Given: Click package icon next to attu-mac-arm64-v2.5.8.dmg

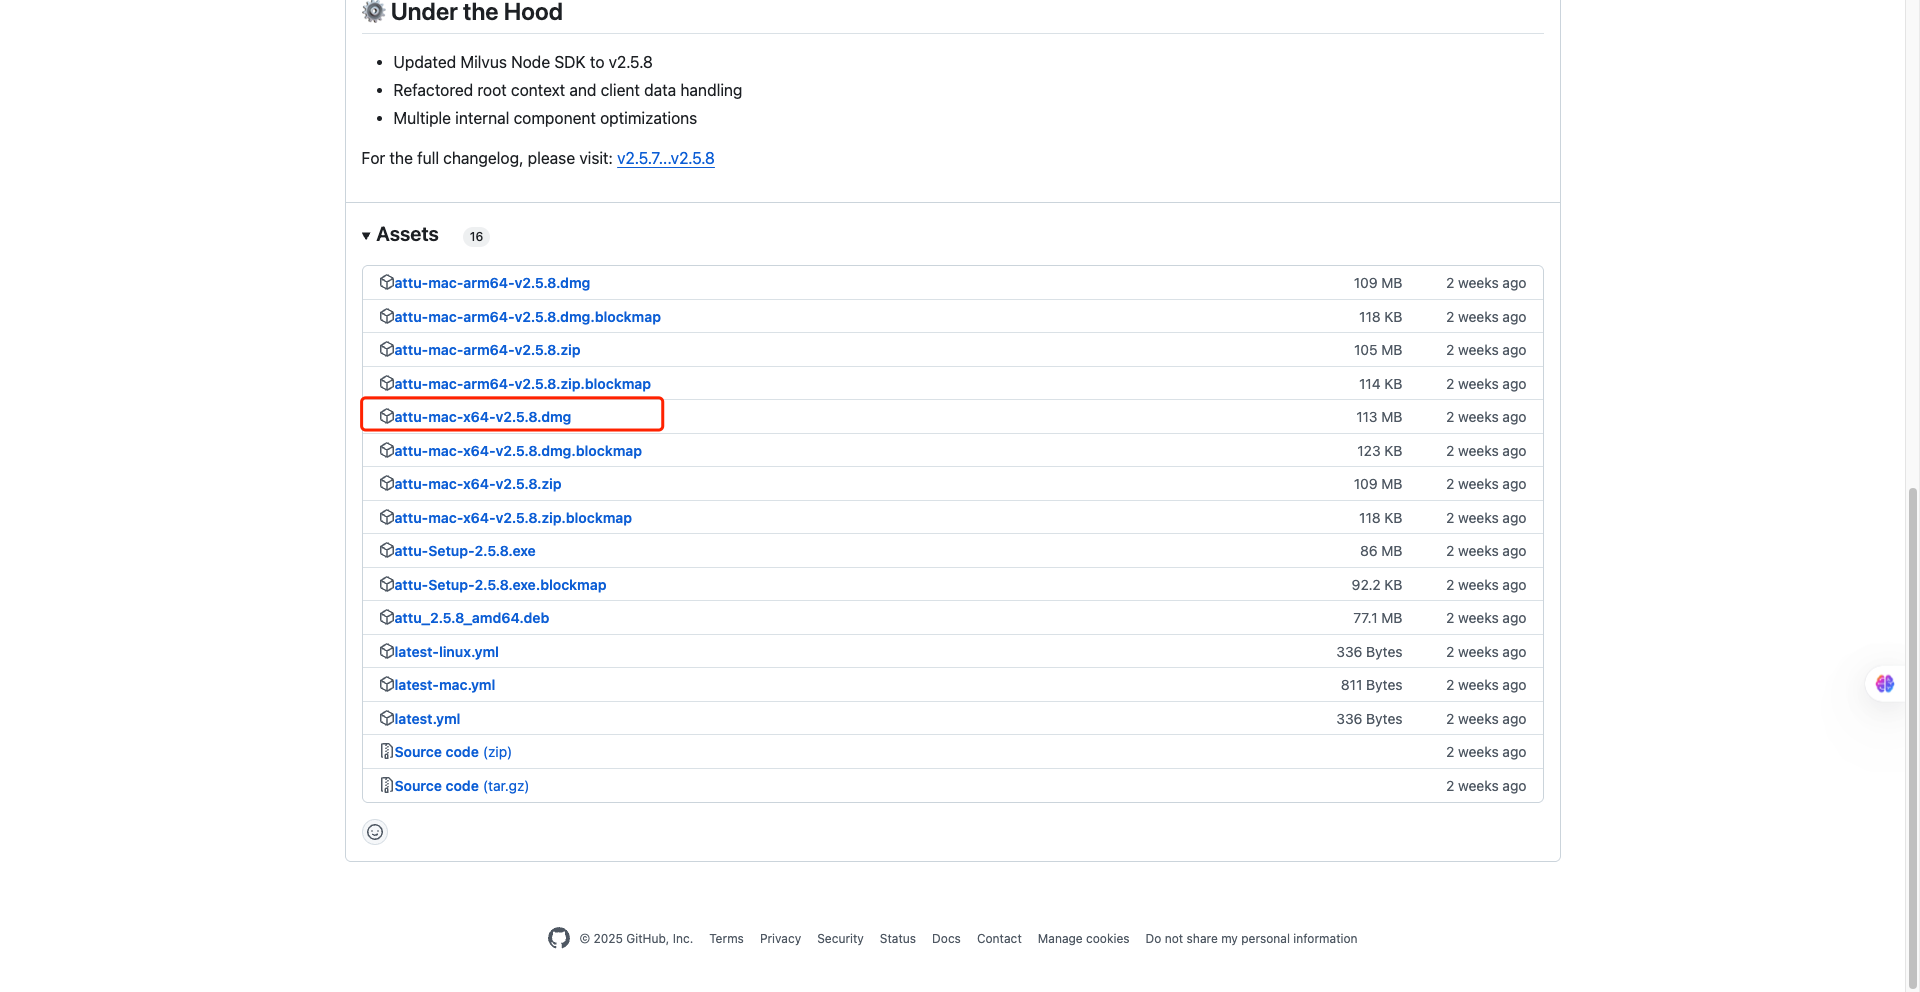Looking at the screenshot, I should click(386, 282).
